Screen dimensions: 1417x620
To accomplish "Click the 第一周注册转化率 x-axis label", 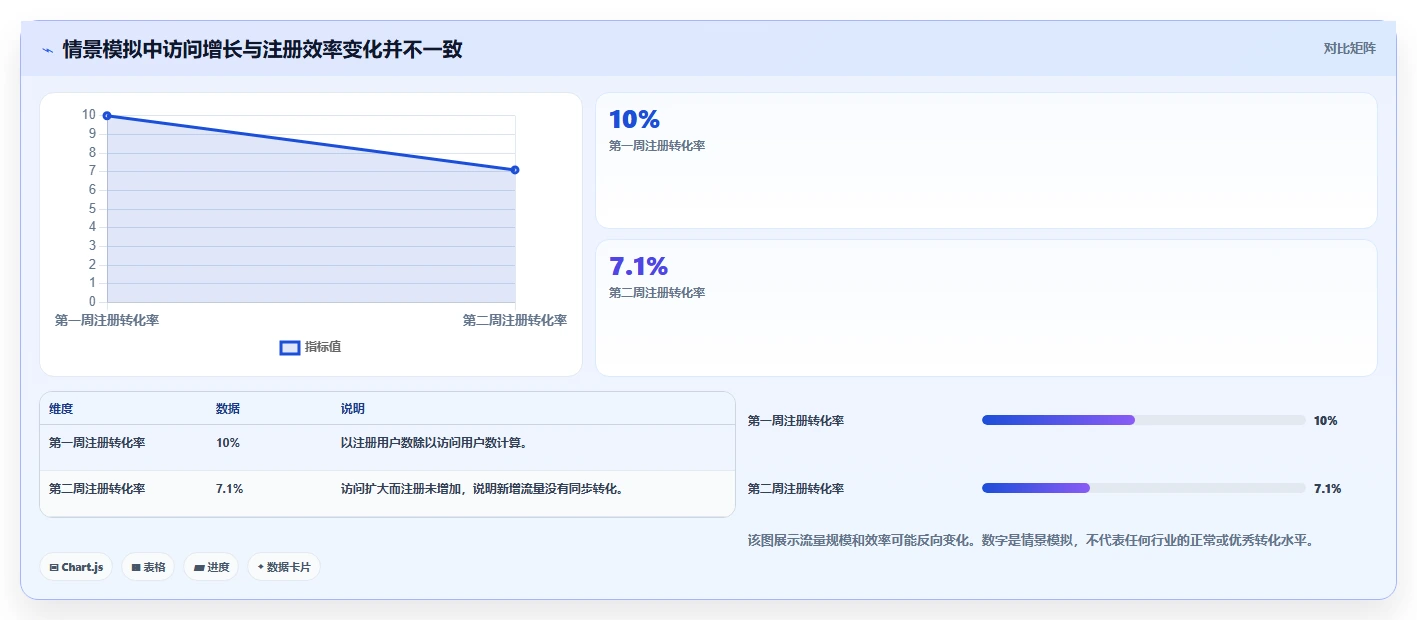I will click(x=107, y=320).
